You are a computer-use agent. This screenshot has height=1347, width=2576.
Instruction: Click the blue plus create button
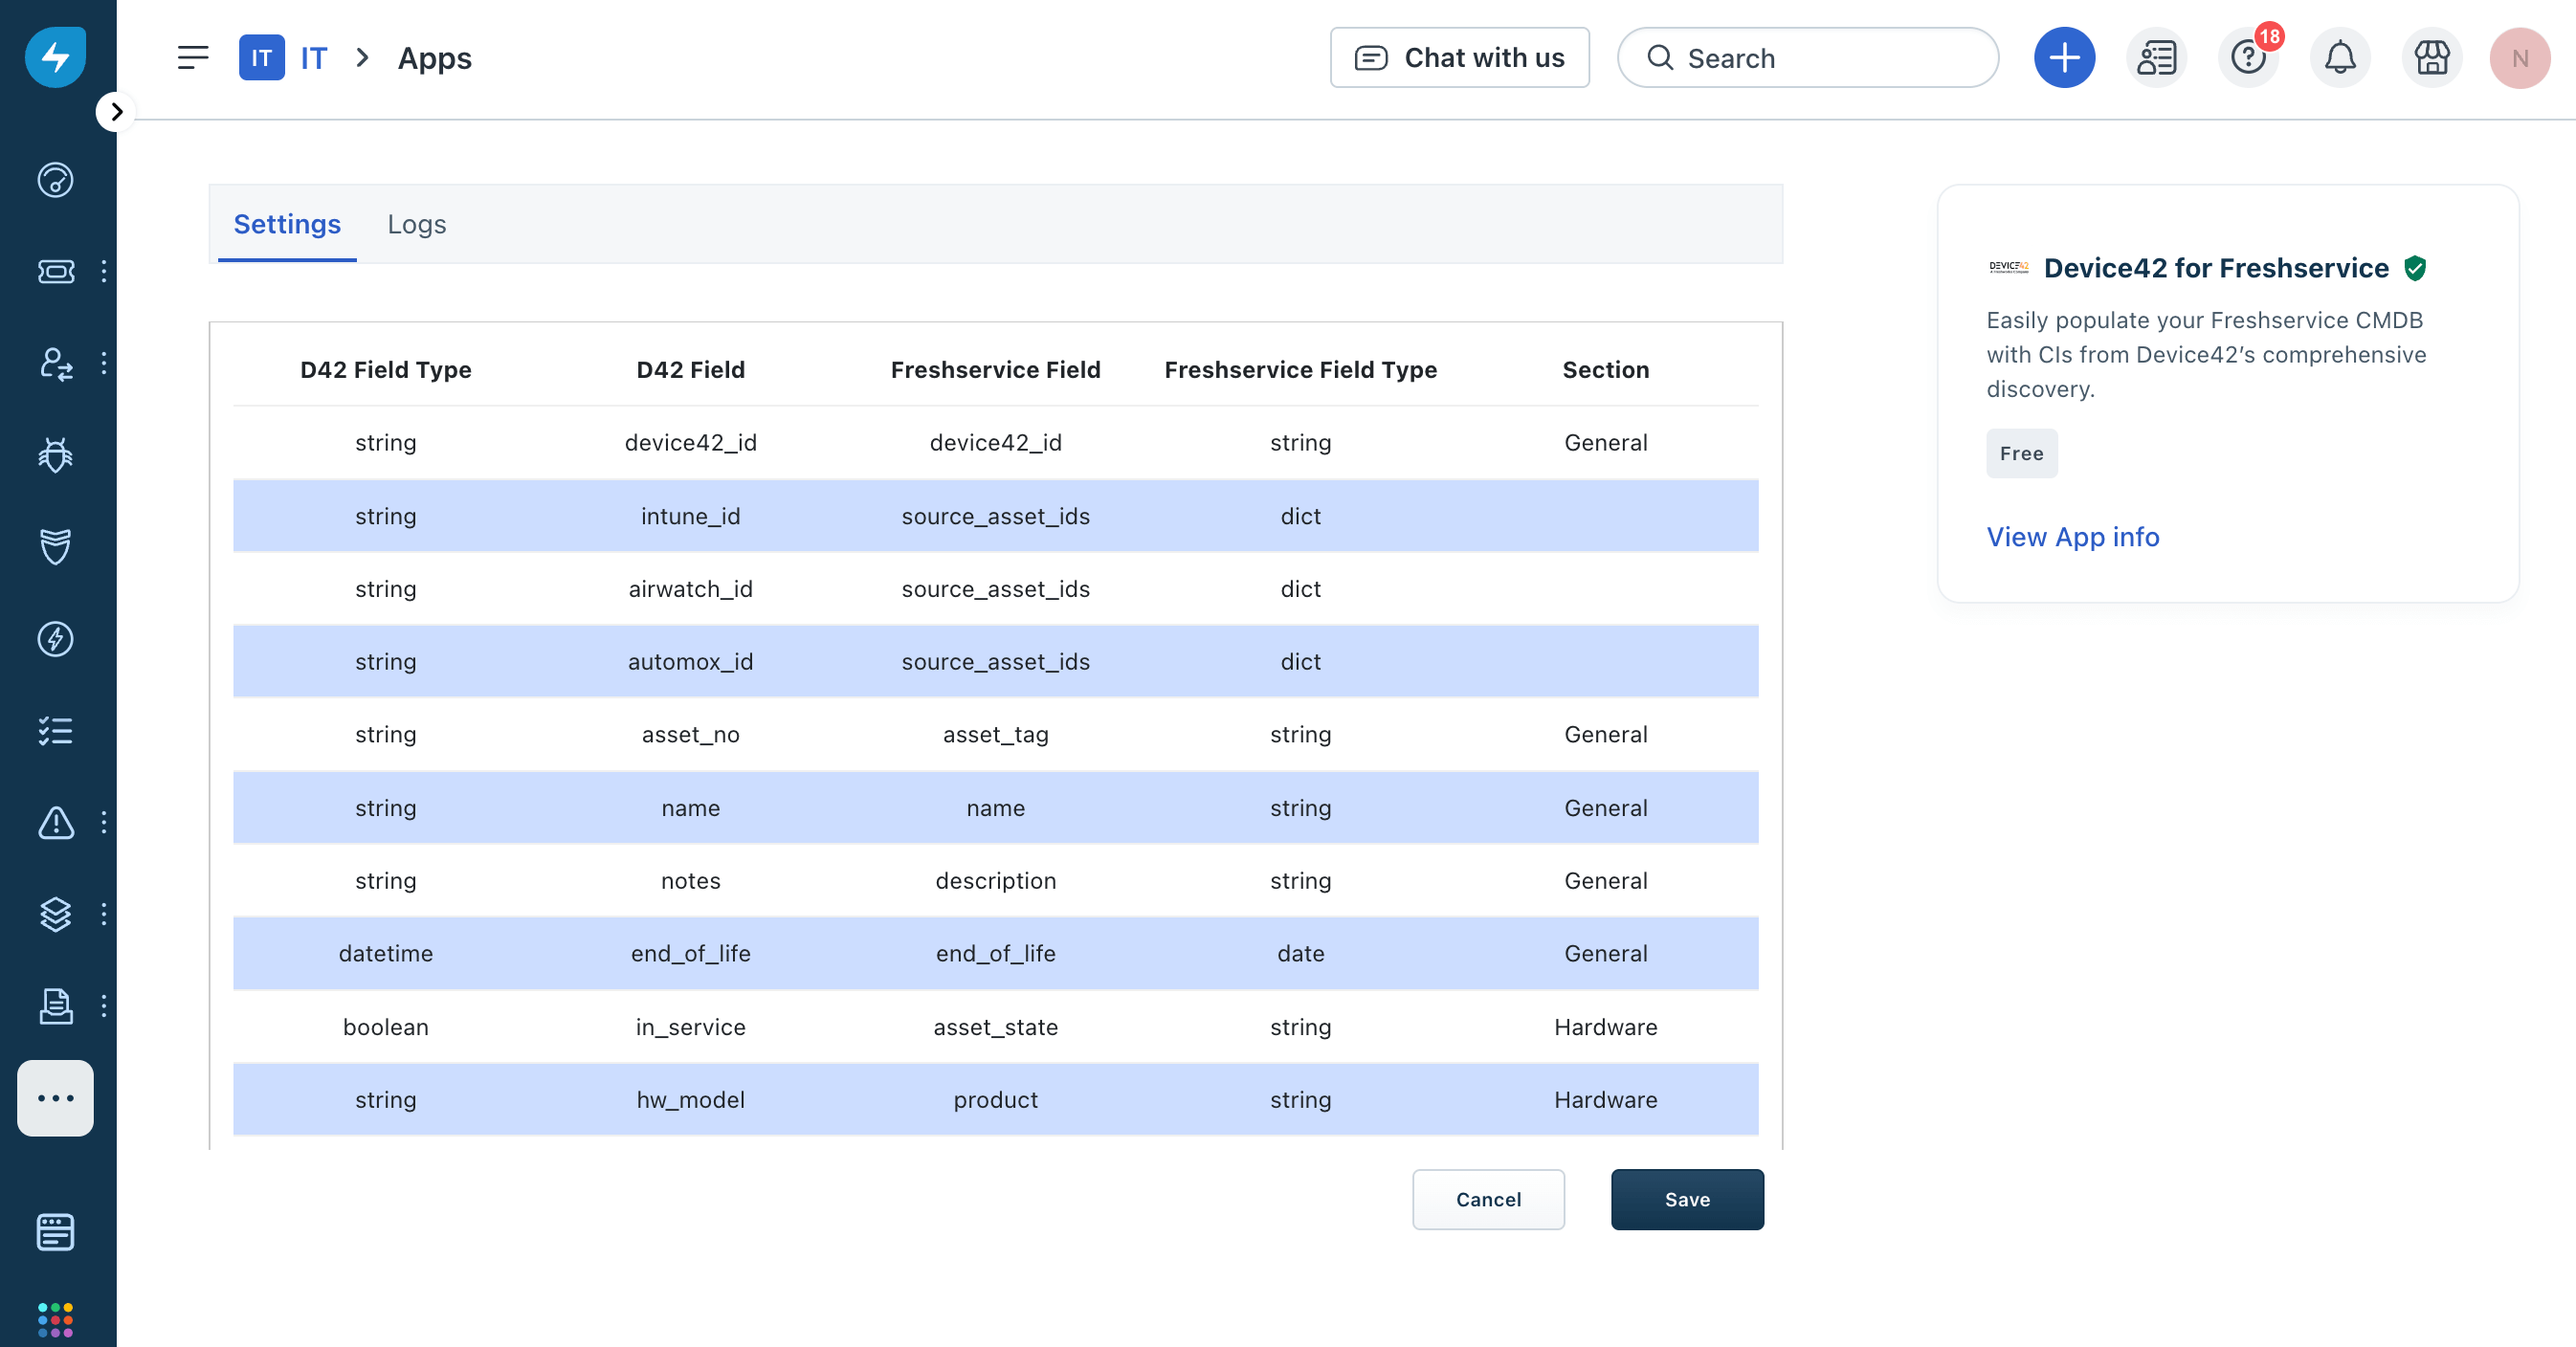[2064, 58]
